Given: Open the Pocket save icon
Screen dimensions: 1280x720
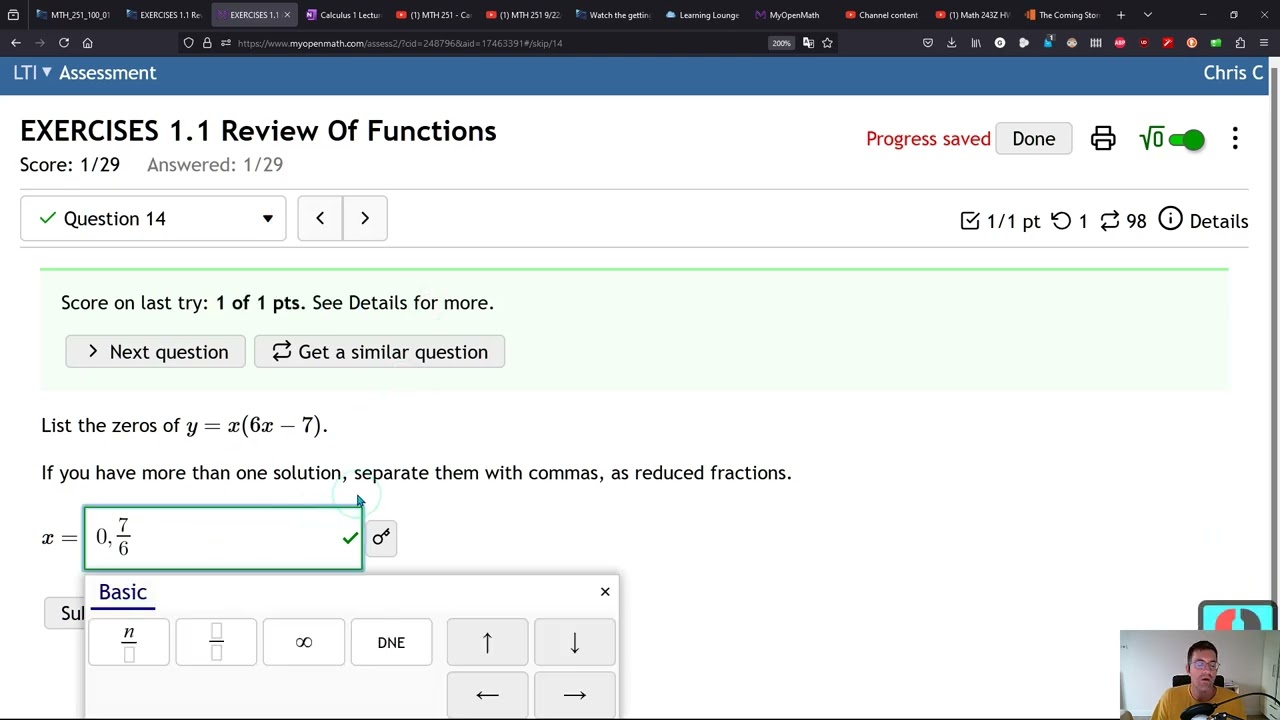Looking at the screenshot, I should (928, 43).
